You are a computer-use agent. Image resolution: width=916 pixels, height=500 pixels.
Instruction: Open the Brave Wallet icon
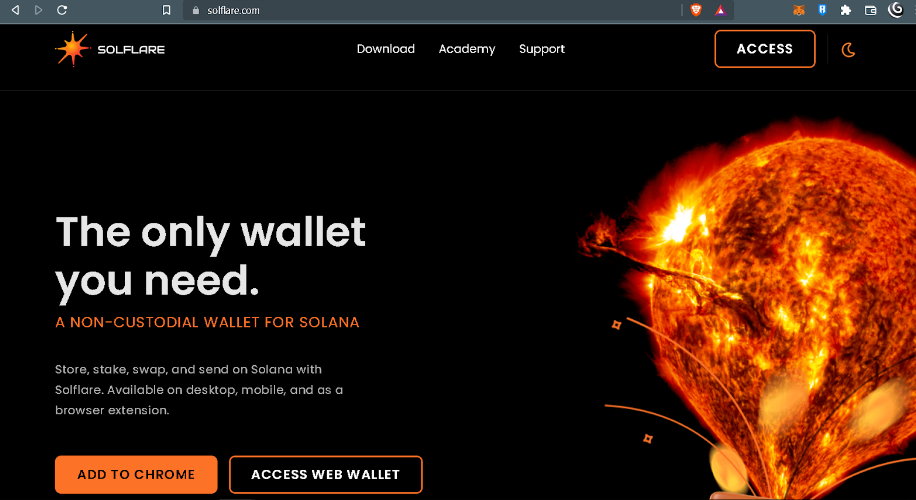click(870, 10)
